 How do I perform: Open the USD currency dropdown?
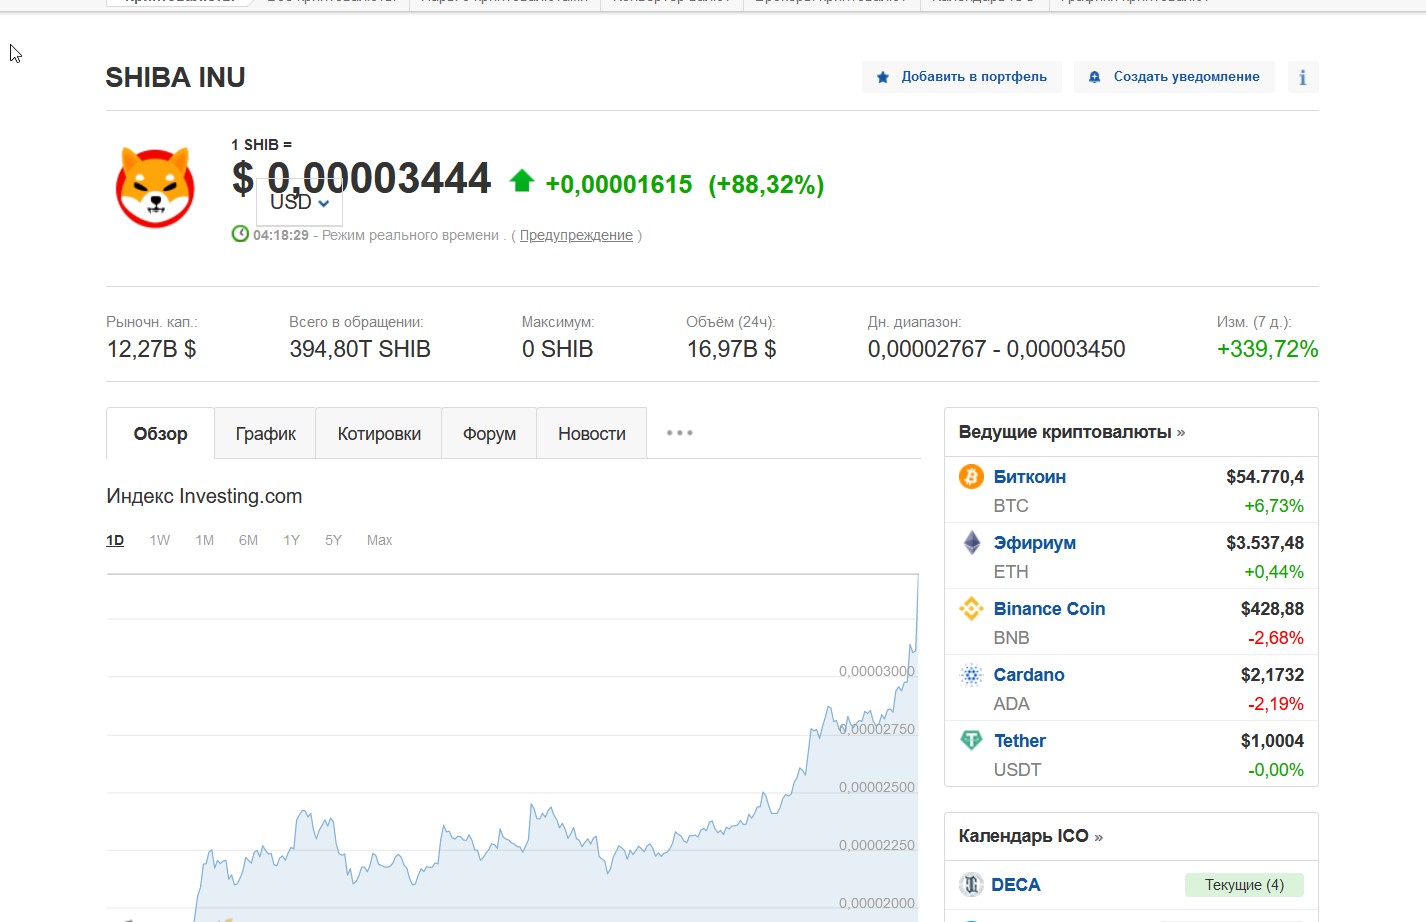coord(299,203)
